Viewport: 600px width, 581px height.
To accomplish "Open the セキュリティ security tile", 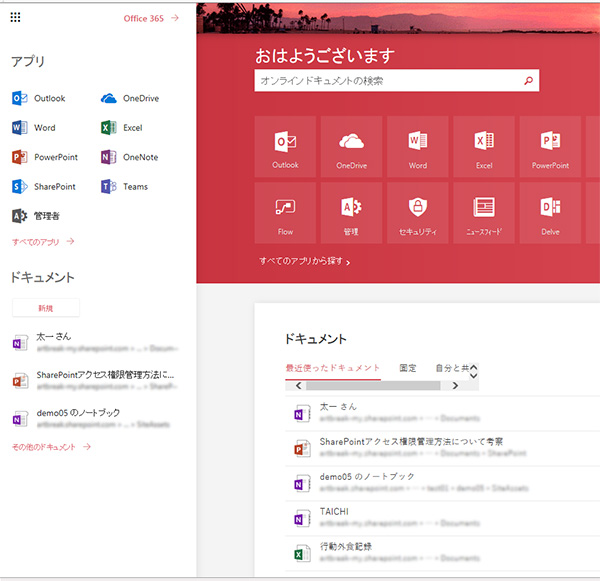I will (x=417, y=213).
